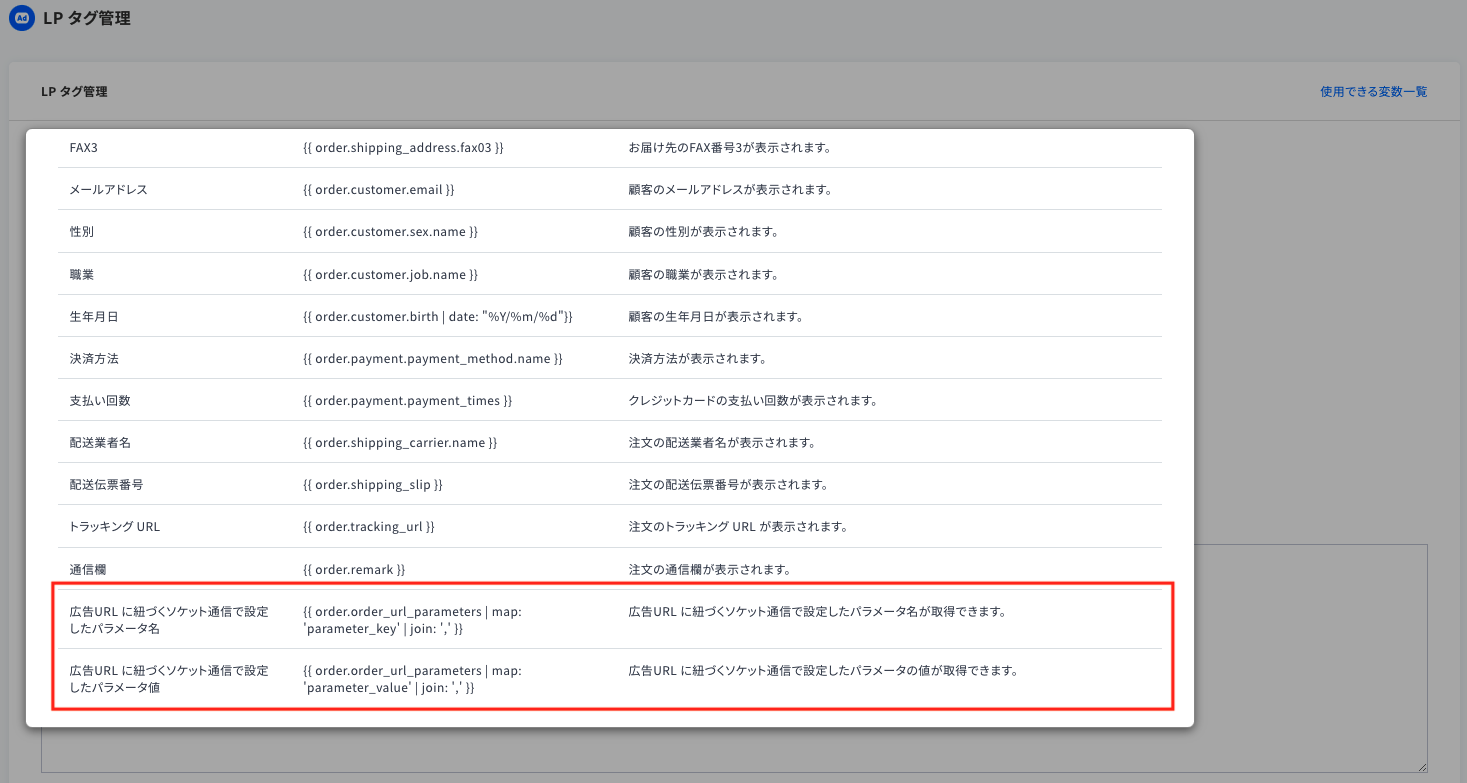Viewport: 1467px width, 783px height.
Task: Click description パラメータ名が取得できます
Action: click(x=817, y=612)
